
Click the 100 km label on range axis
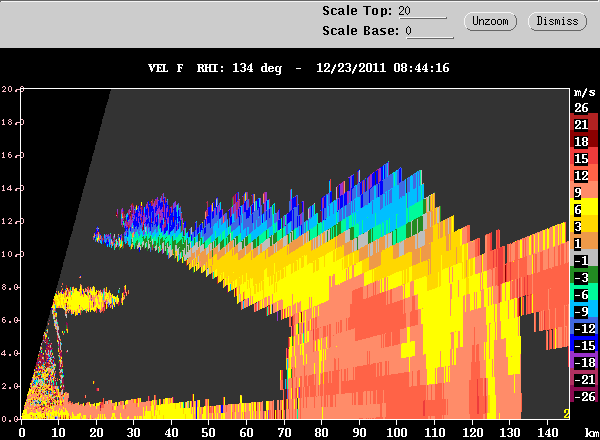396,433
